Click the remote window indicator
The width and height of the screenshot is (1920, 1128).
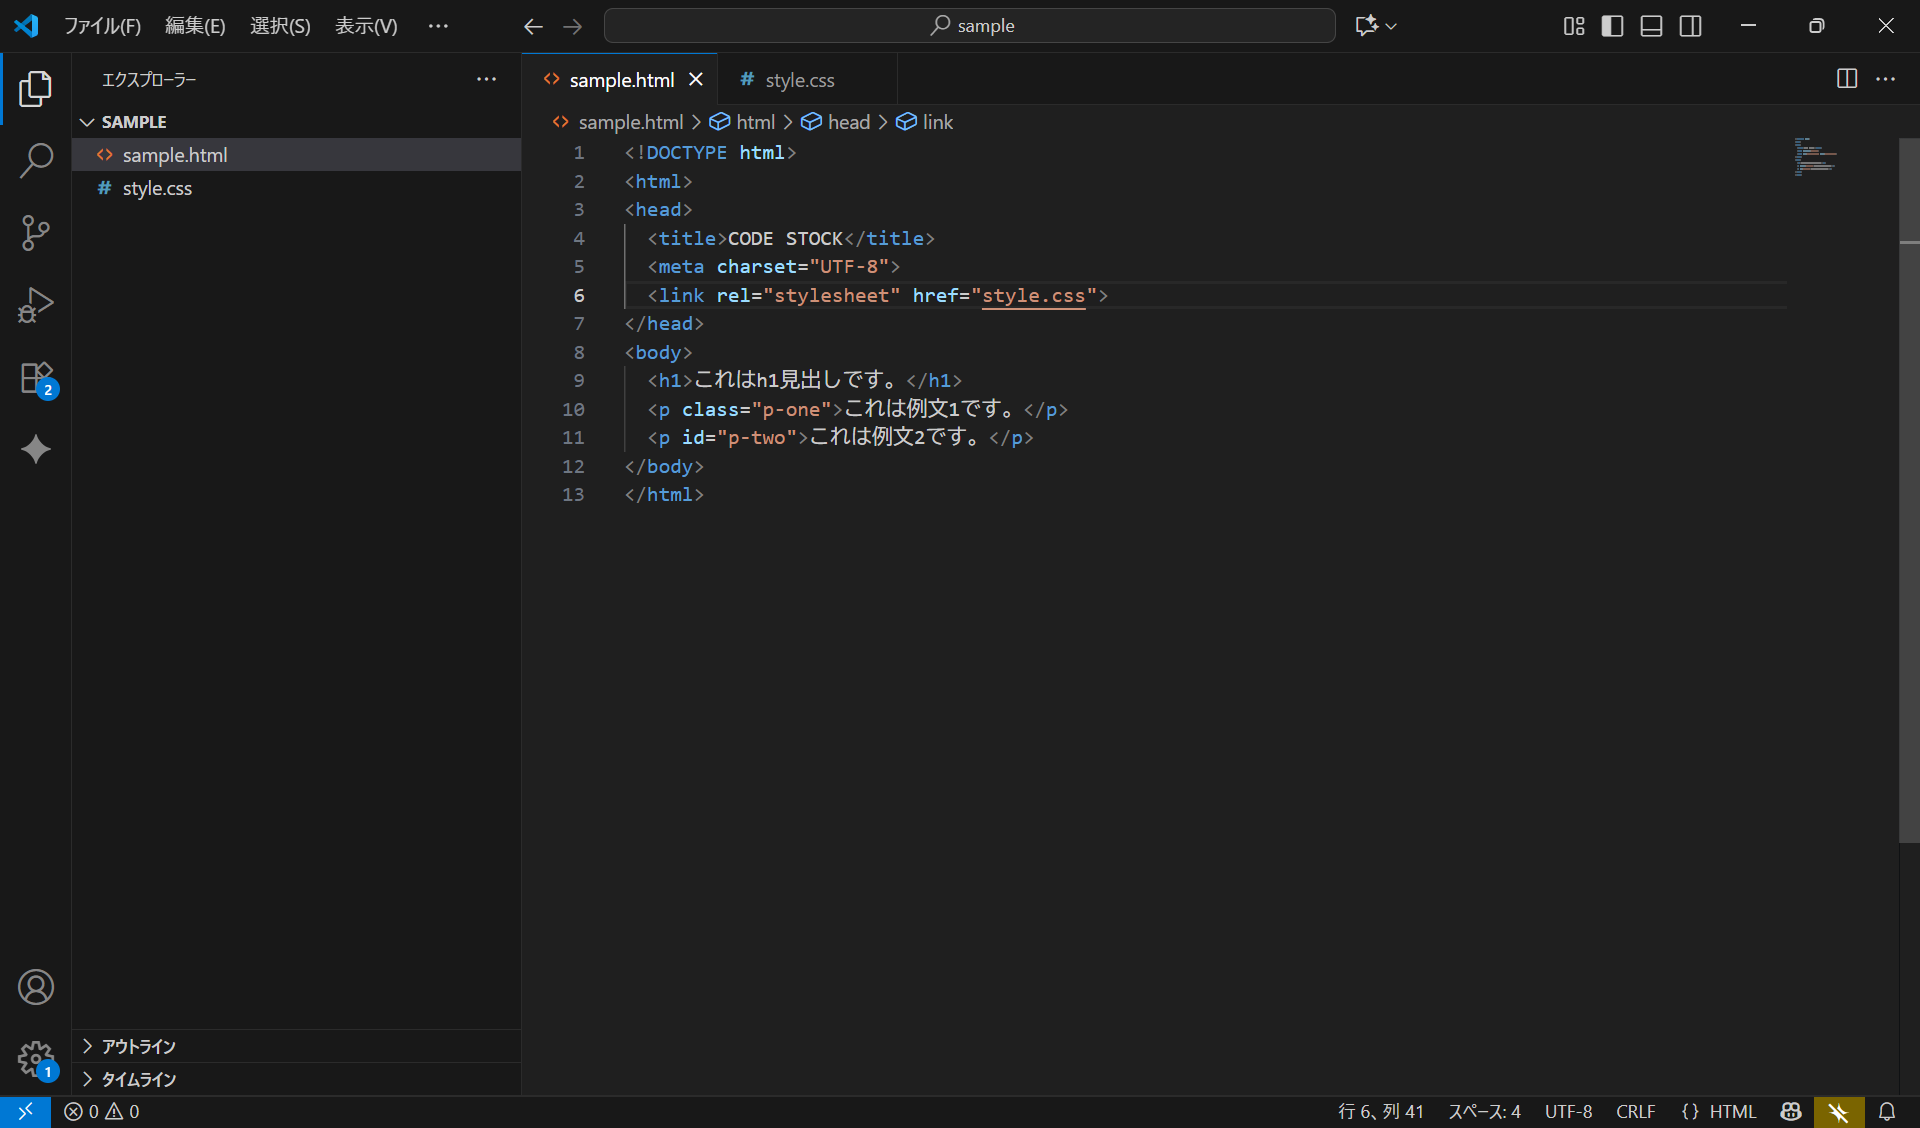[25, 1111]
